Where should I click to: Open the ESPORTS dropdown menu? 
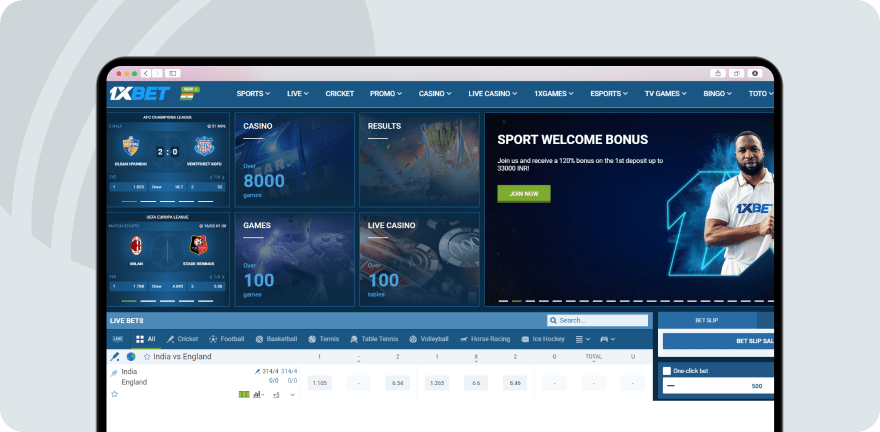click(609, 94)
